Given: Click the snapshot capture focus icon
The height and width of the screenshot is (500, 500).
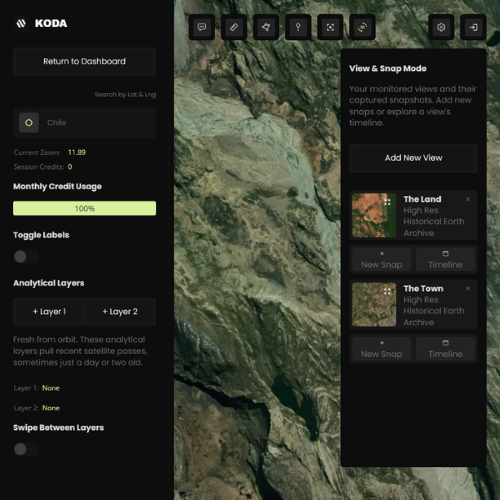Looking at the screenshot, I should pyautogui.click(x=330, y=27).
